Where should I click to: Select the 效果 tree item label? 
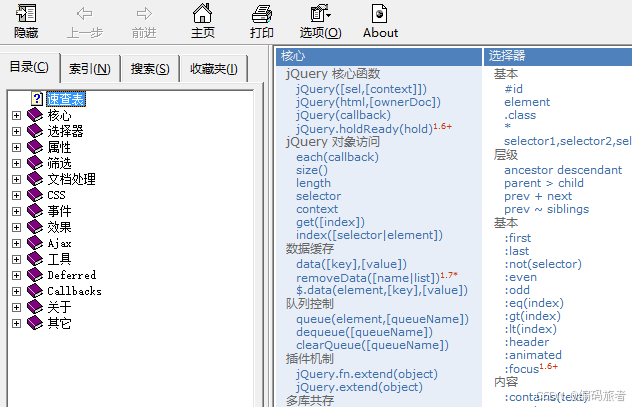[x=59, y=227]
